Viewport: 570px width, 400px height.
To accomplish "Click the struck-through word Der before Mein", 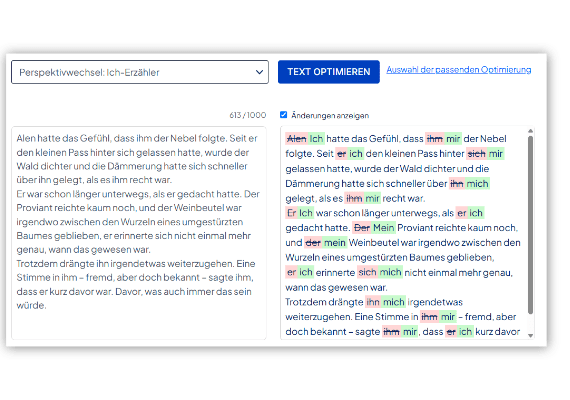I will coord(362,228).
